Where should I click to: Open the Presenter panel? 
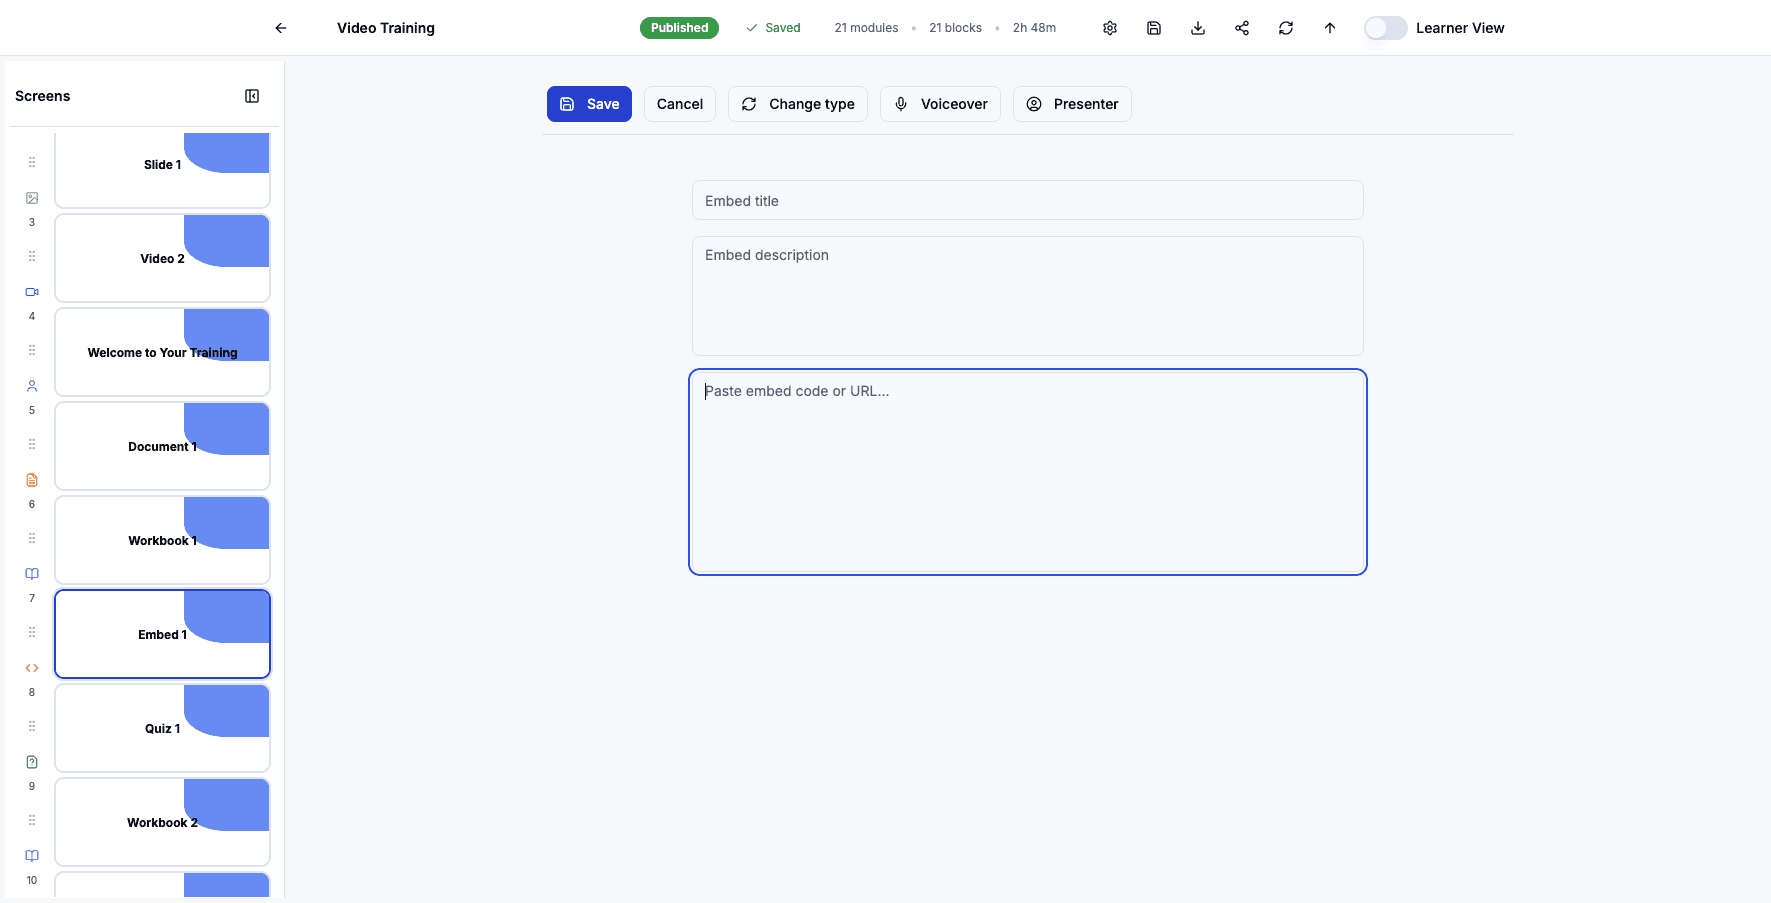(1072, 104)
